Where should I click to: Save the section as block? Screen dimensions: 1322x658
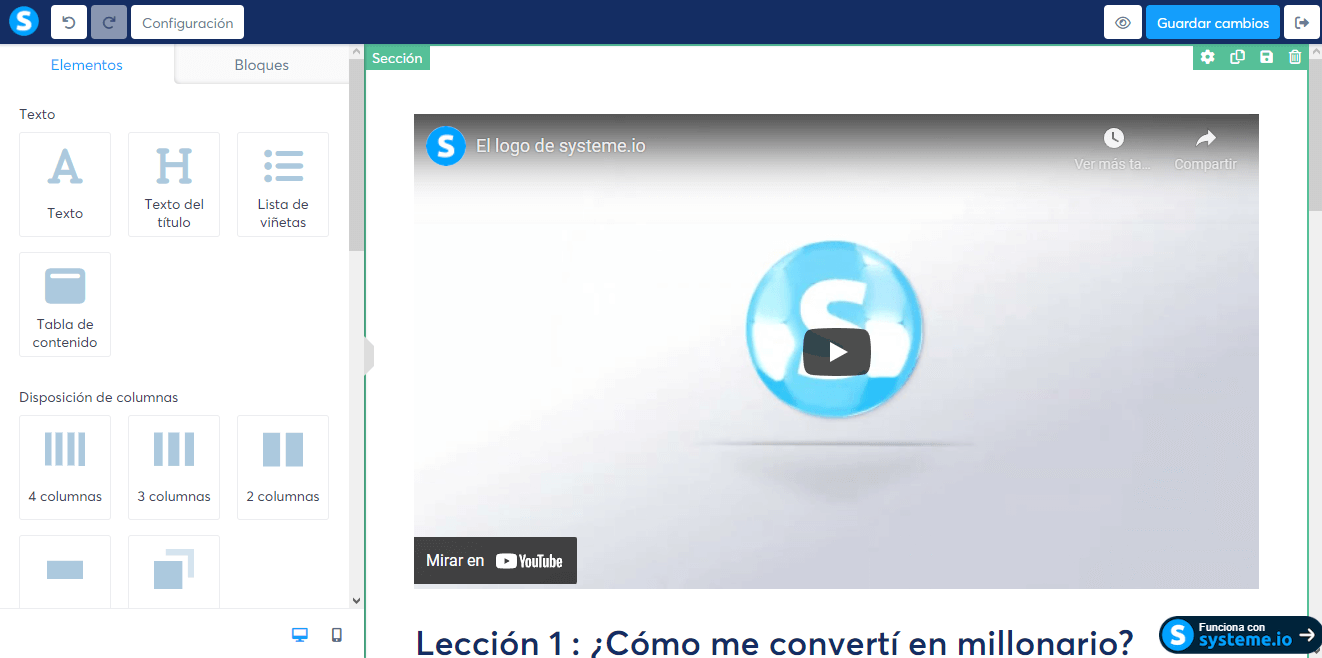pyautogui.click(x=1266, y=57)
